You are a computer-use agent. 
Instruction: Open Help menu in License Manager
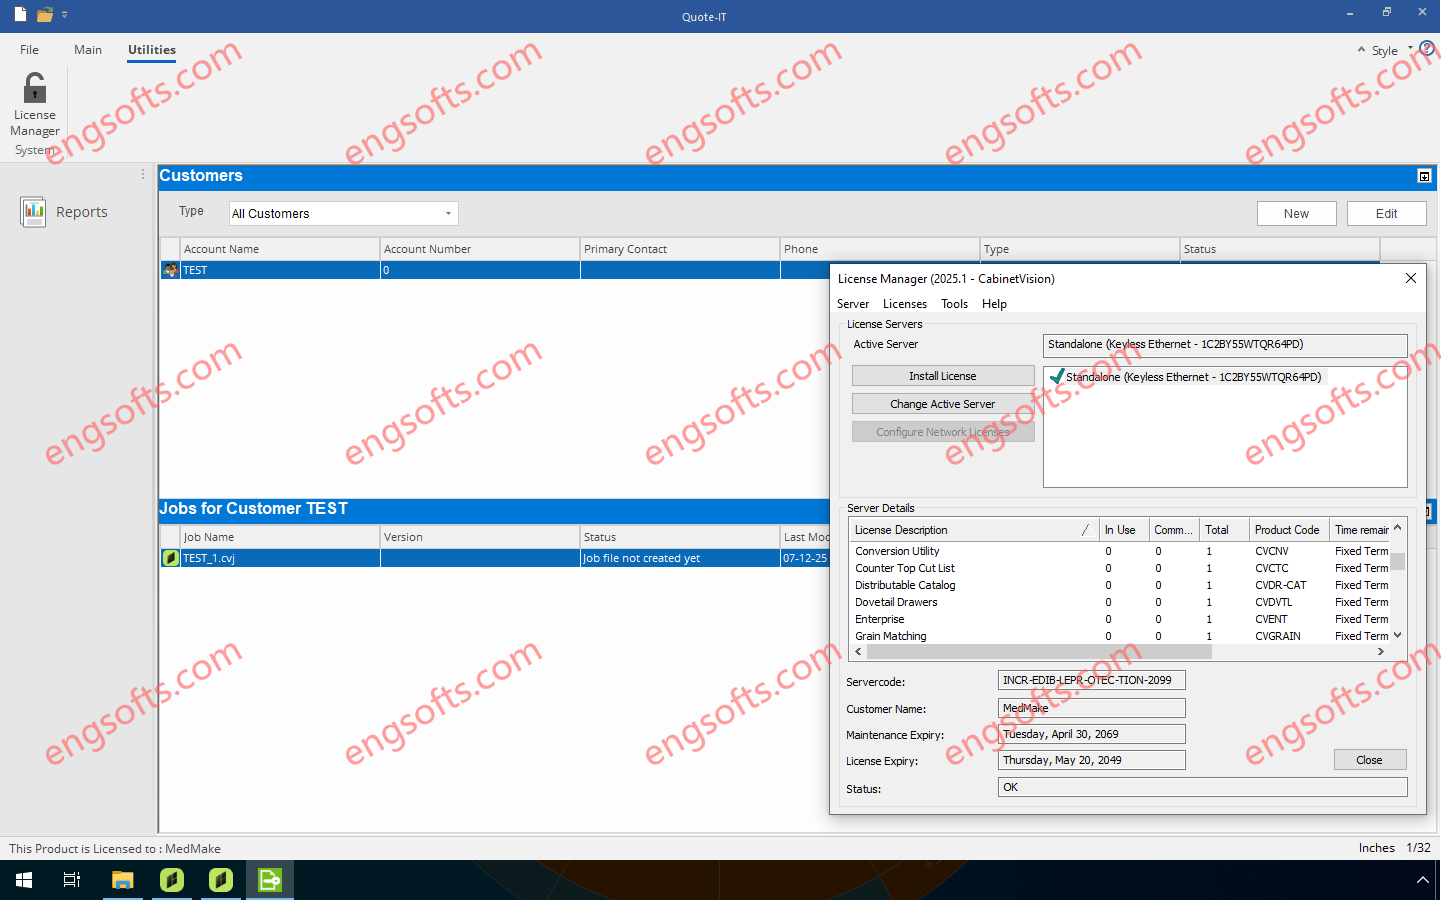994,304
